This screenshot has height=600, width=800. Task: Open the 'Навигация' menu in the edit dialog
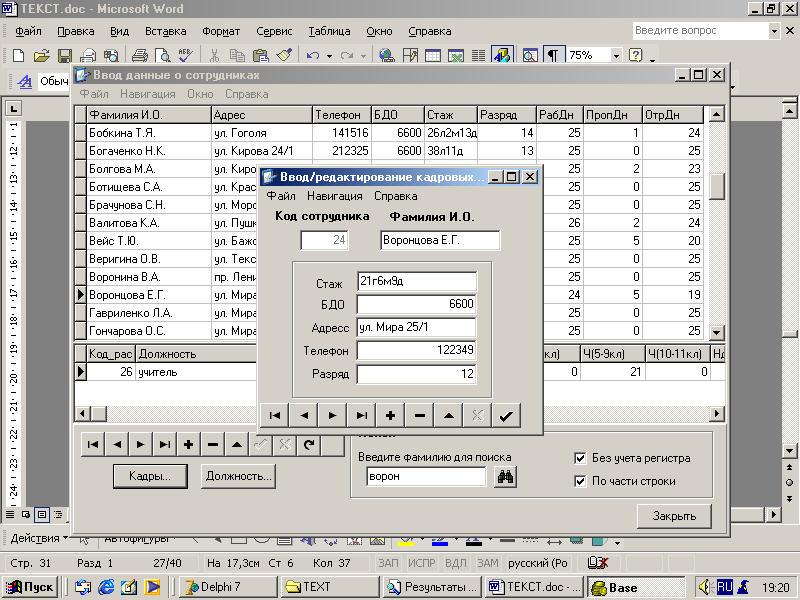(x=335, y=197)
